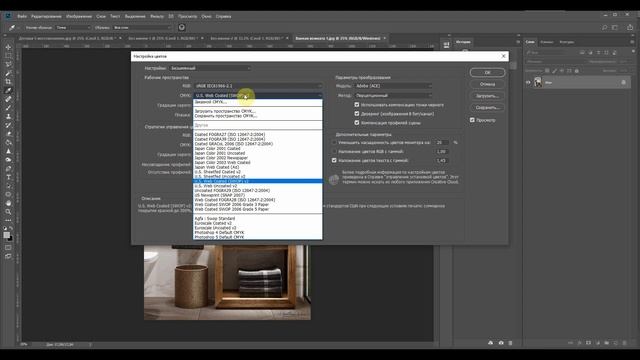Open the Справка menu
This screenshot has width=640, height=360.
223,16
